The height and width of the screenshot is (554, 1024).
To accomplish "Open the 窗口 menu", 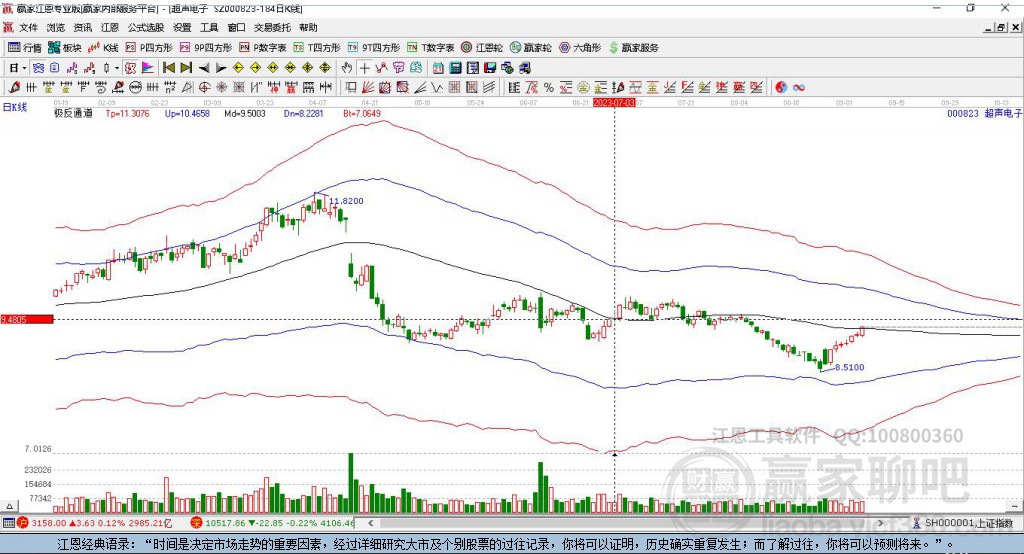I will [x=236, y=27].
